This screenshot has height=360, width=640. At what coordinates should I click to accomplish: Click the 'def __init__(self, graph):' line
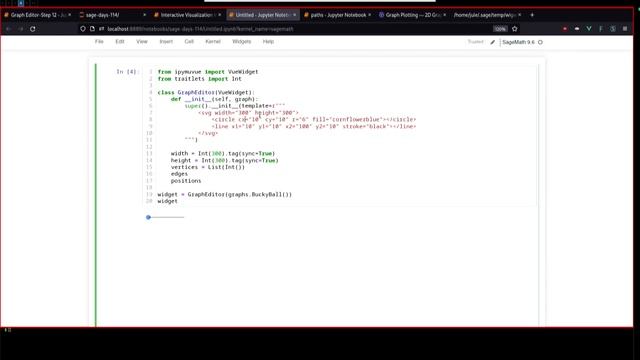[214, 99]
